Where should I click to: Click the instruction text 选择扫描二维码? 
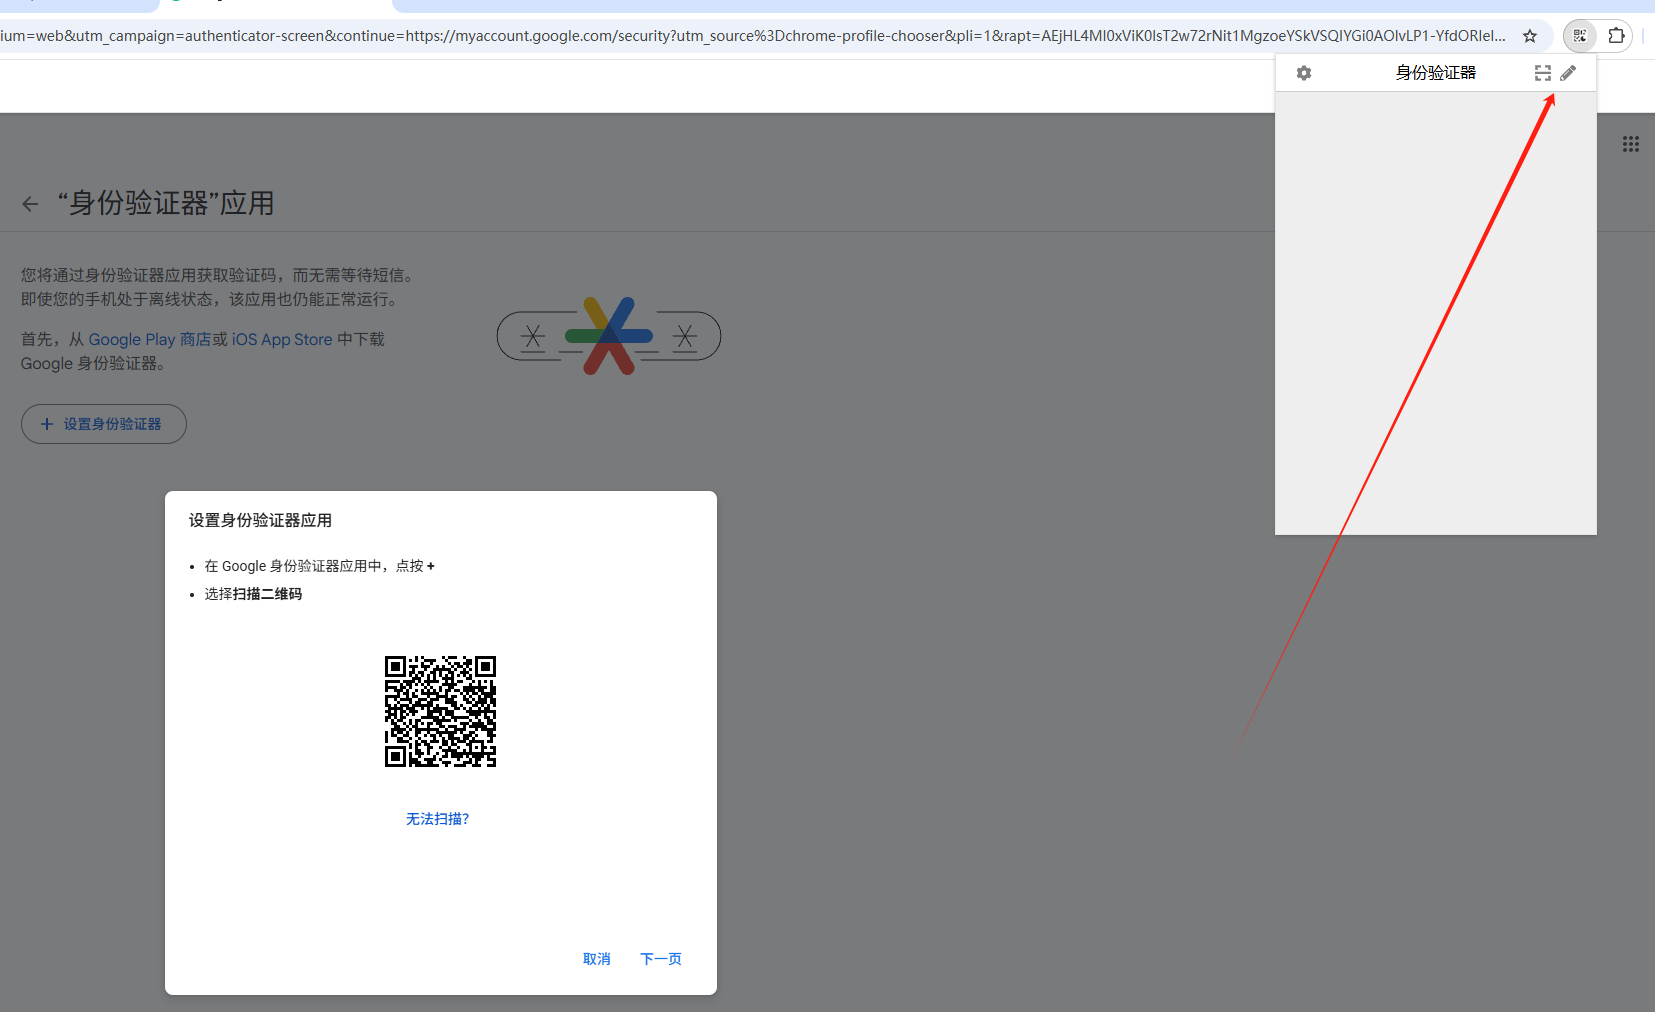click(x=253, y=594)
